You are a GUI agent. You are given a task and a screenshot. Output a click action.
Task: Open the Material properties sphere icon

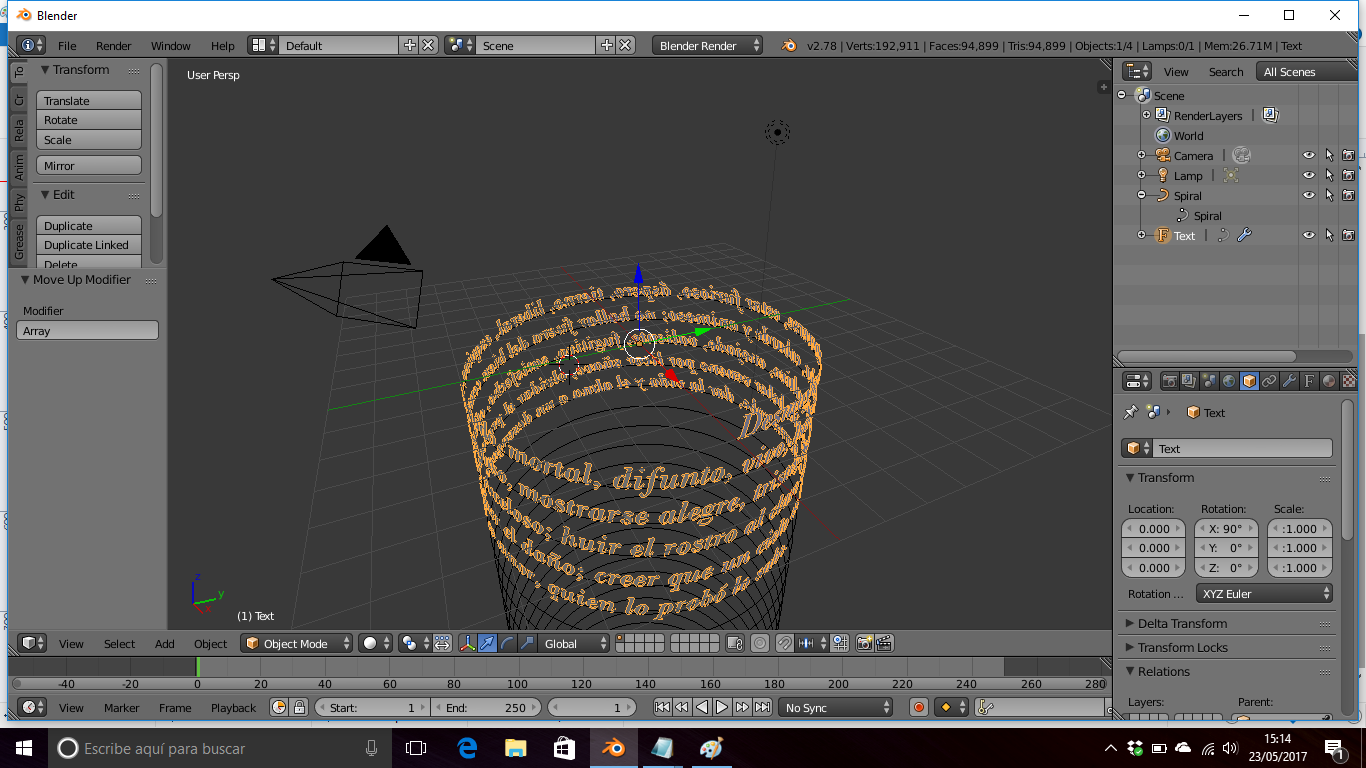pyautogui.click(x=1329, y=381)
